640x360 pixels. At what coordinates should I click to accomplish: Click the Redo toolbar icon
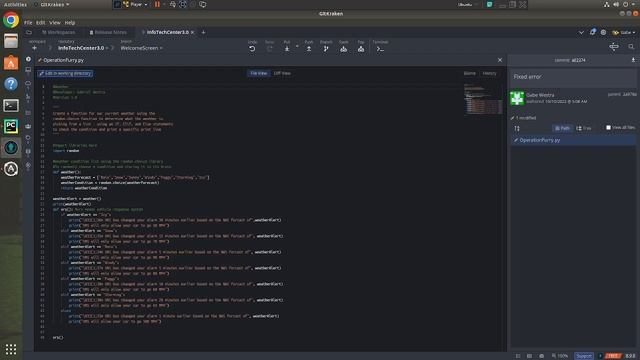tap(269, 49)
